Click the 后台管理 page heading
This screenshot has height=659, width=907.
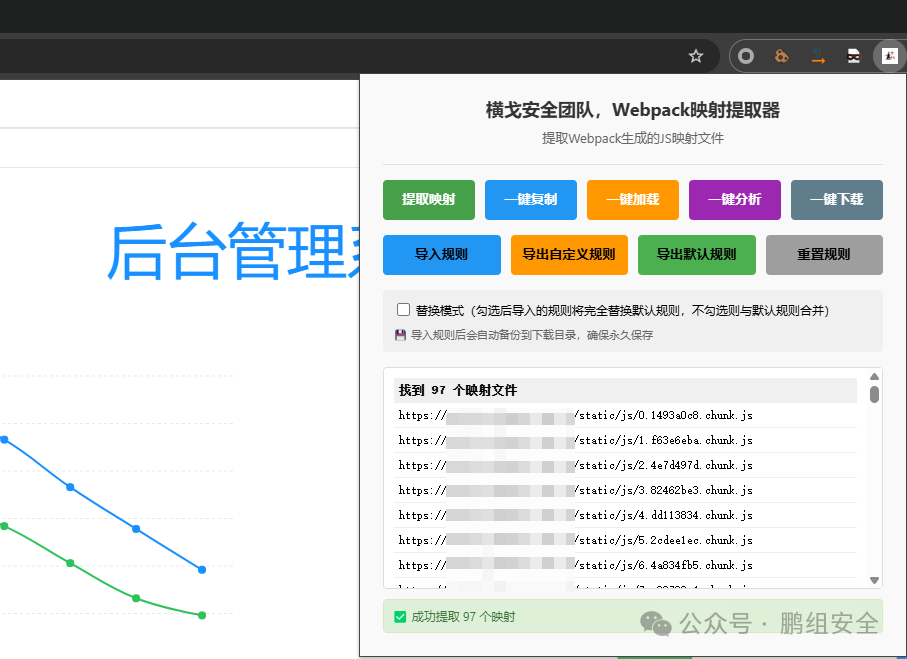click(x=233, y=252)
